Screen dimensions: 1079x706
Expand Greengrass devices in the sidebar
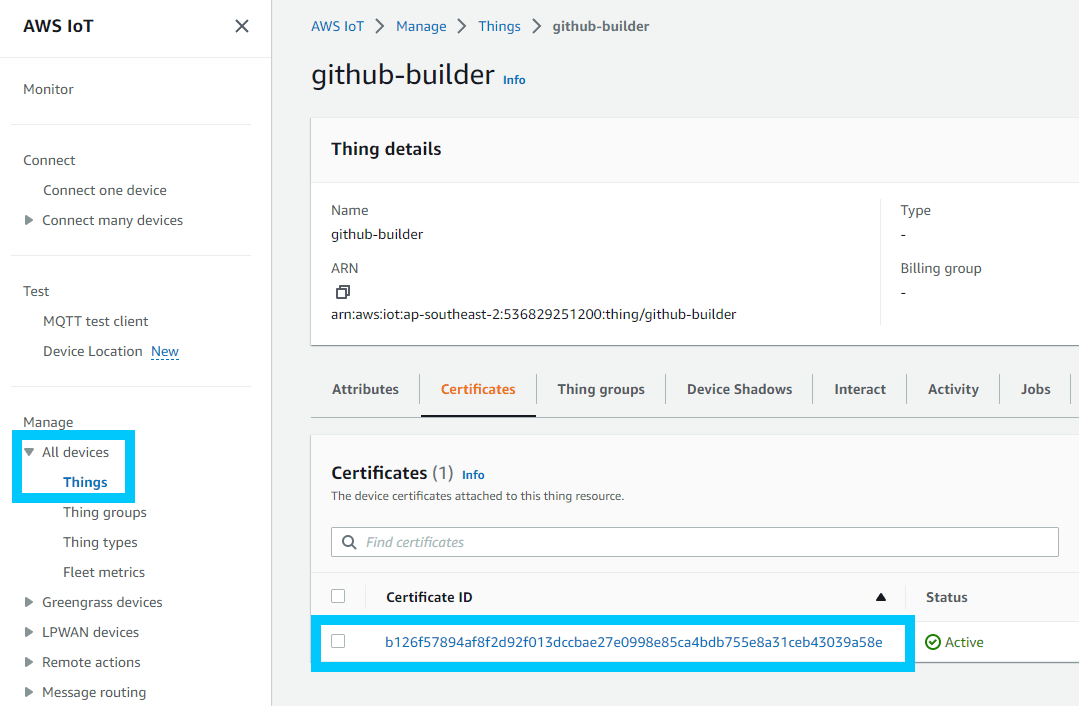(28, 602)
